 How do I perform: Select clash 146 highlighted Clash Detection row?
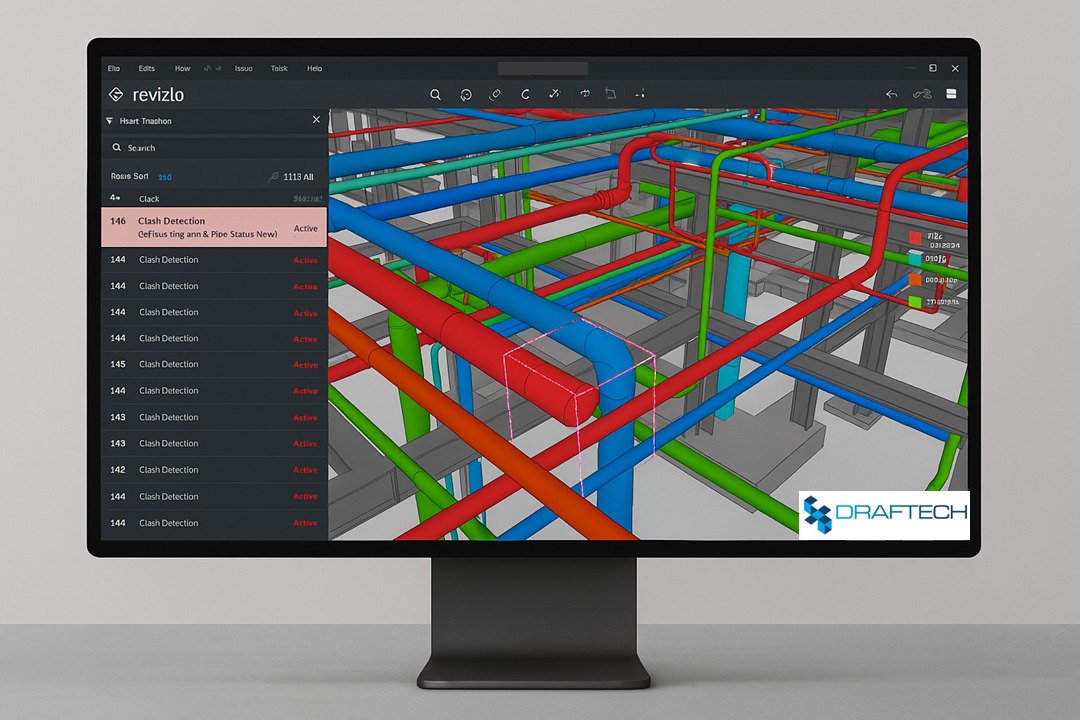214,227
